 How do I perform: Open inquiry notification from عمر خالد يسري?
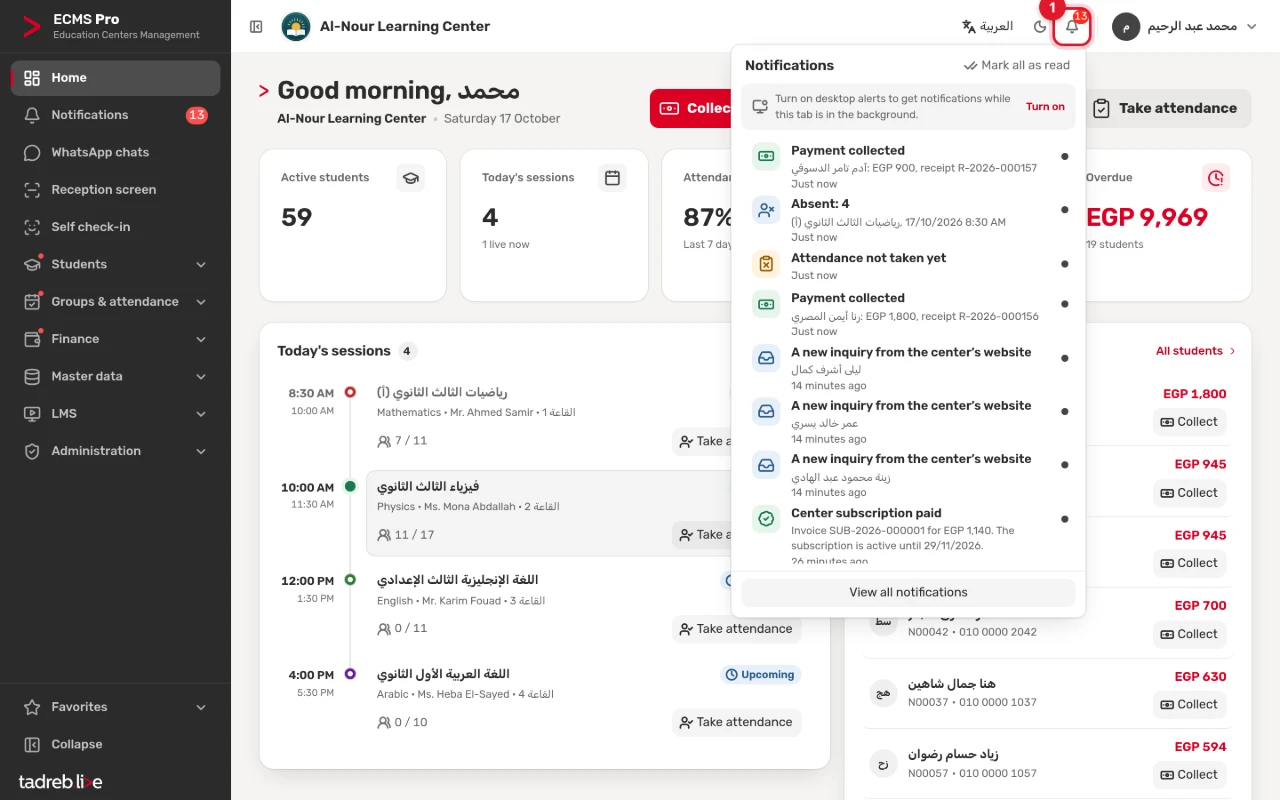coord(908,422)
